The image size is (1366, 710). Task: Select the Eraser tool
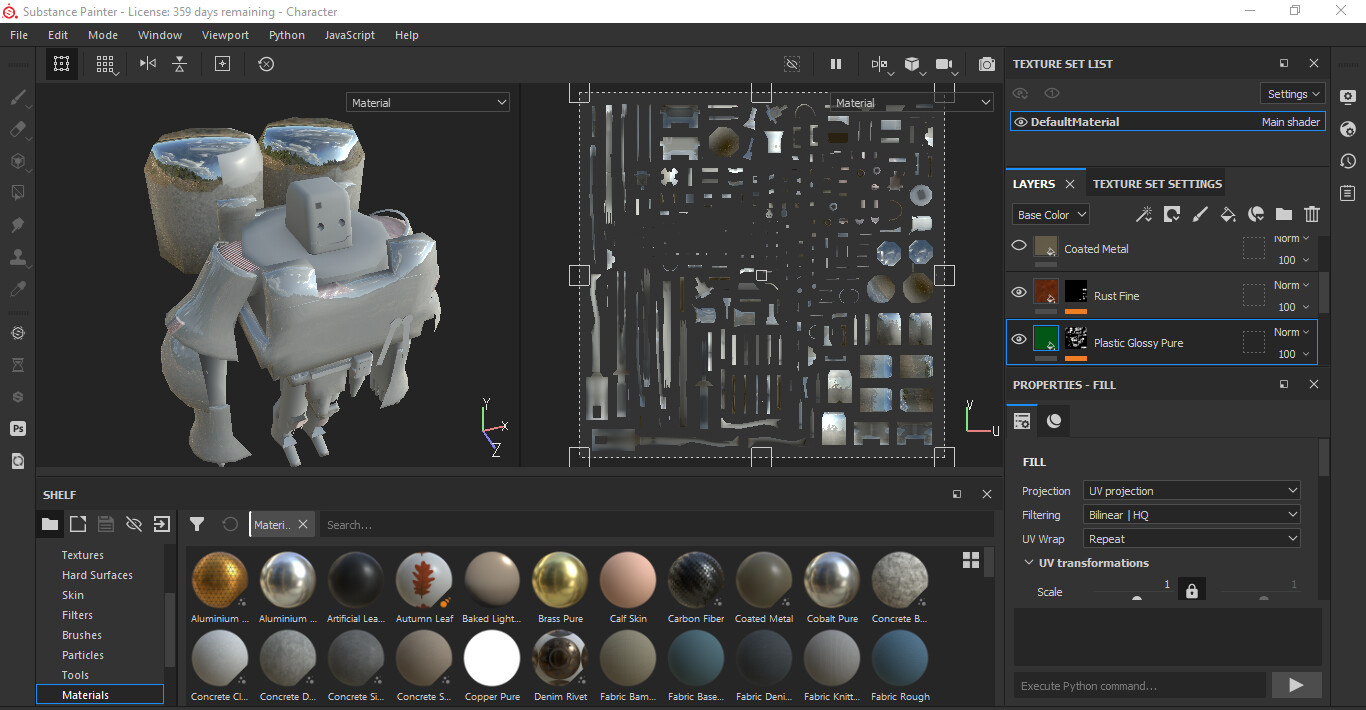point(17,129)
